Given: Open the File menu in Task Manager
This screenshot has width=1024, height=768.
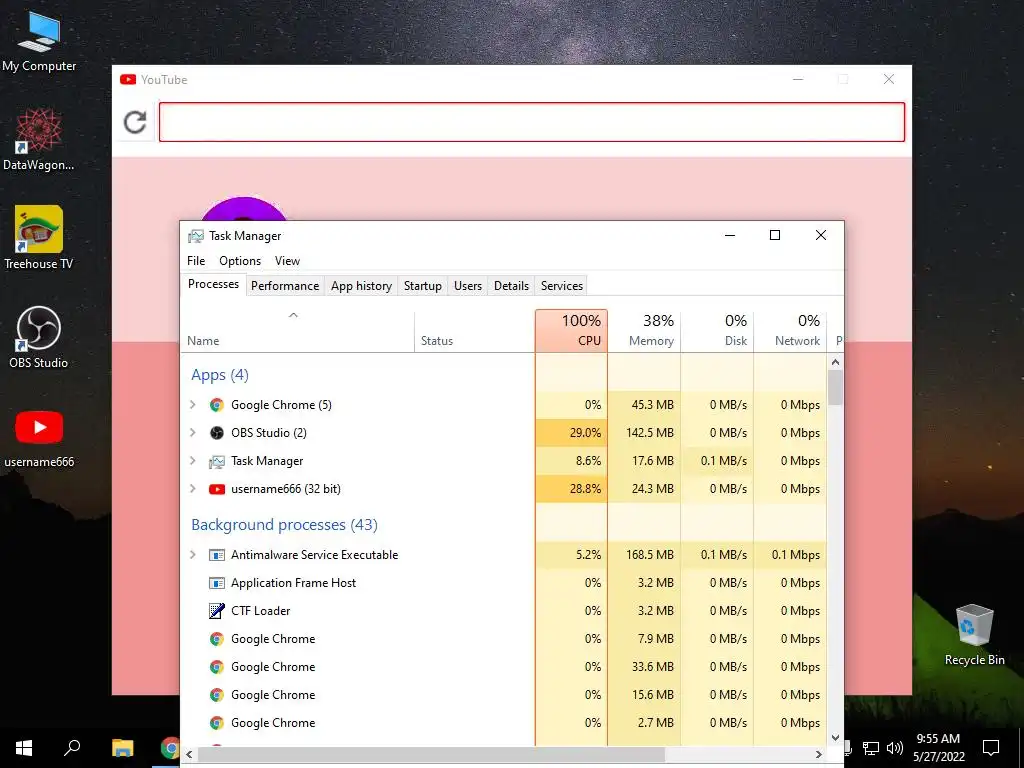Looking at the screenshot, I should (196, 261).
